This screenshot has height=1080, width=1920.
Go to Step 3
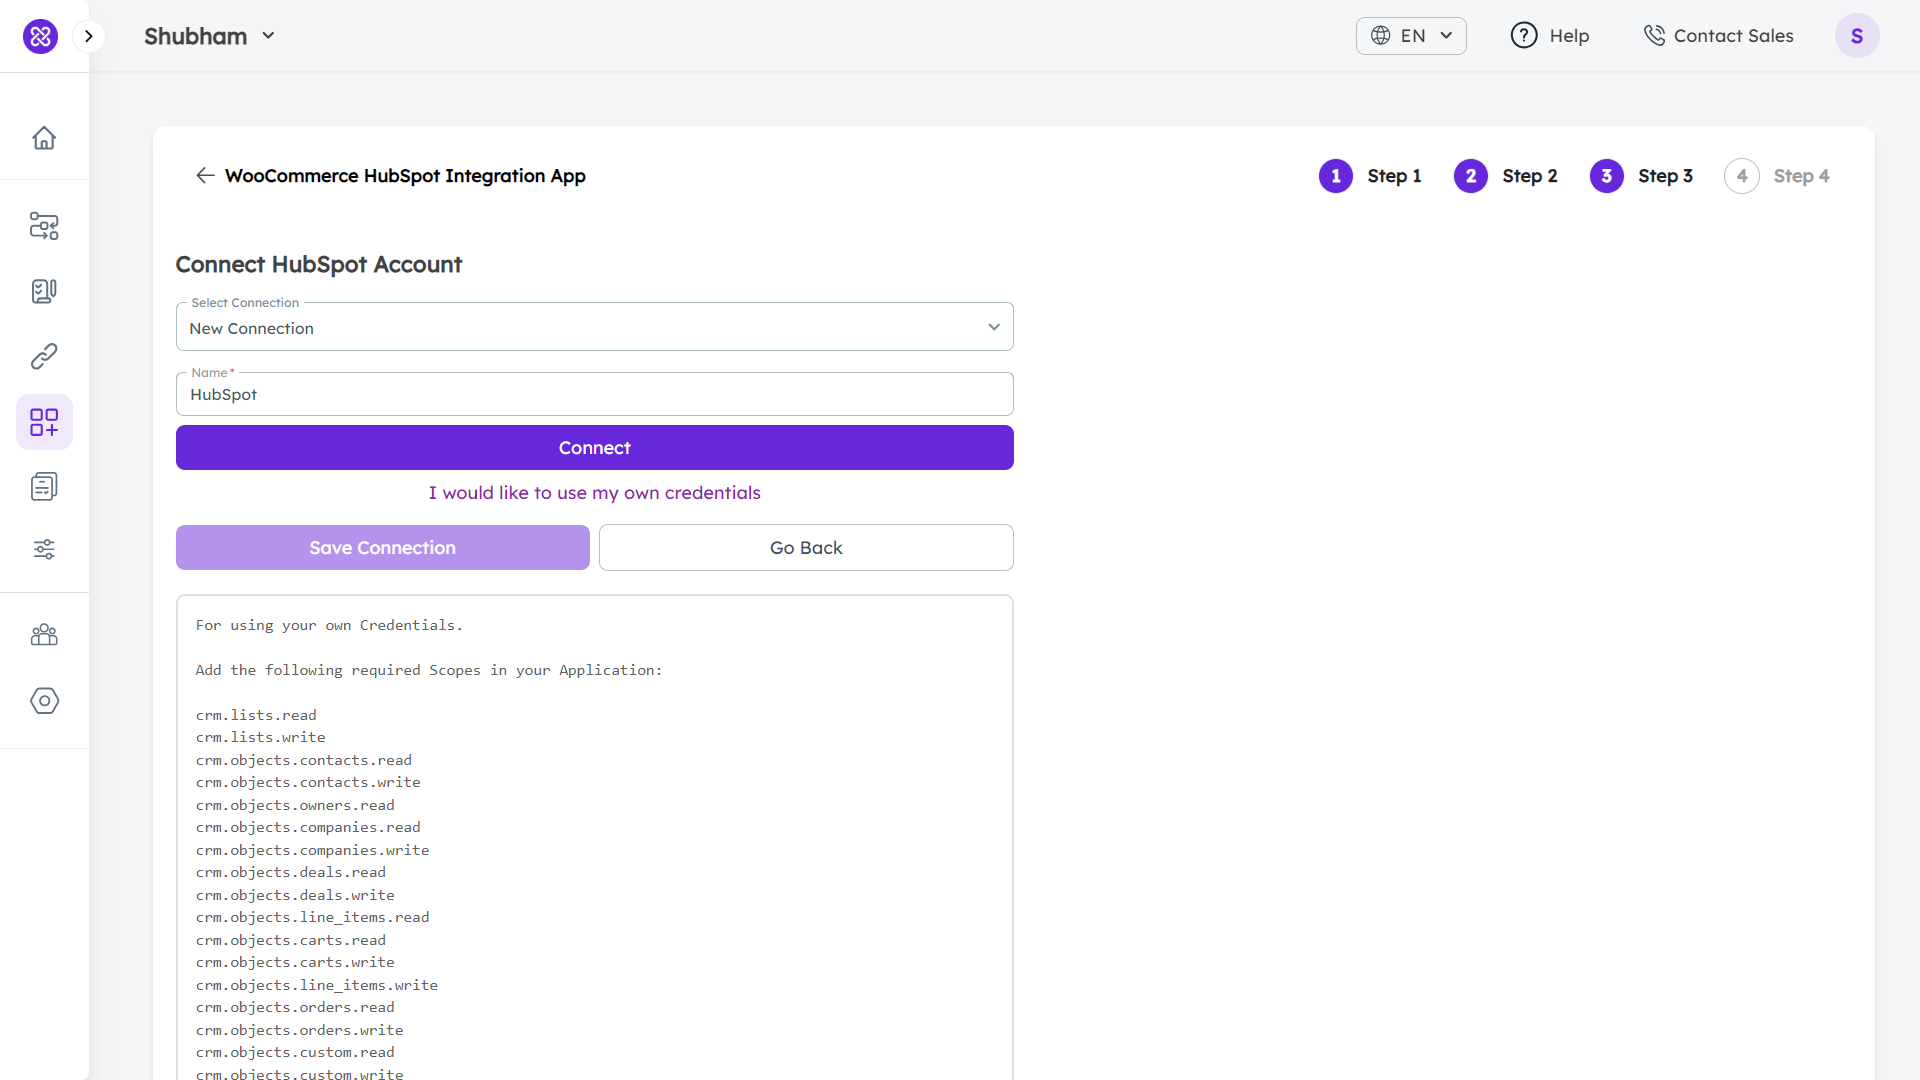pos(1641,176)
